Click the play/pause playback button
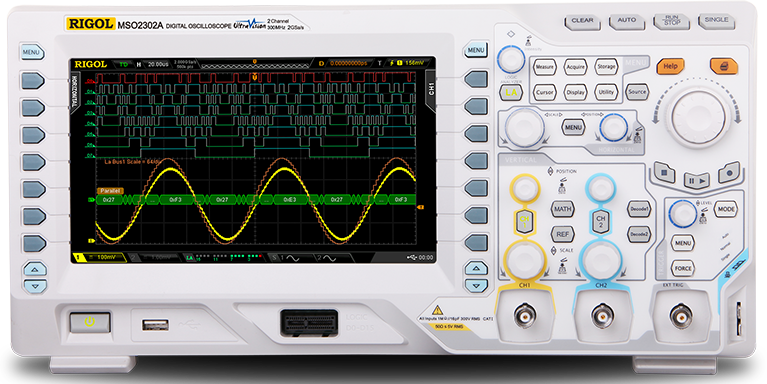This screenshot has height=384, width=767. 697,180
